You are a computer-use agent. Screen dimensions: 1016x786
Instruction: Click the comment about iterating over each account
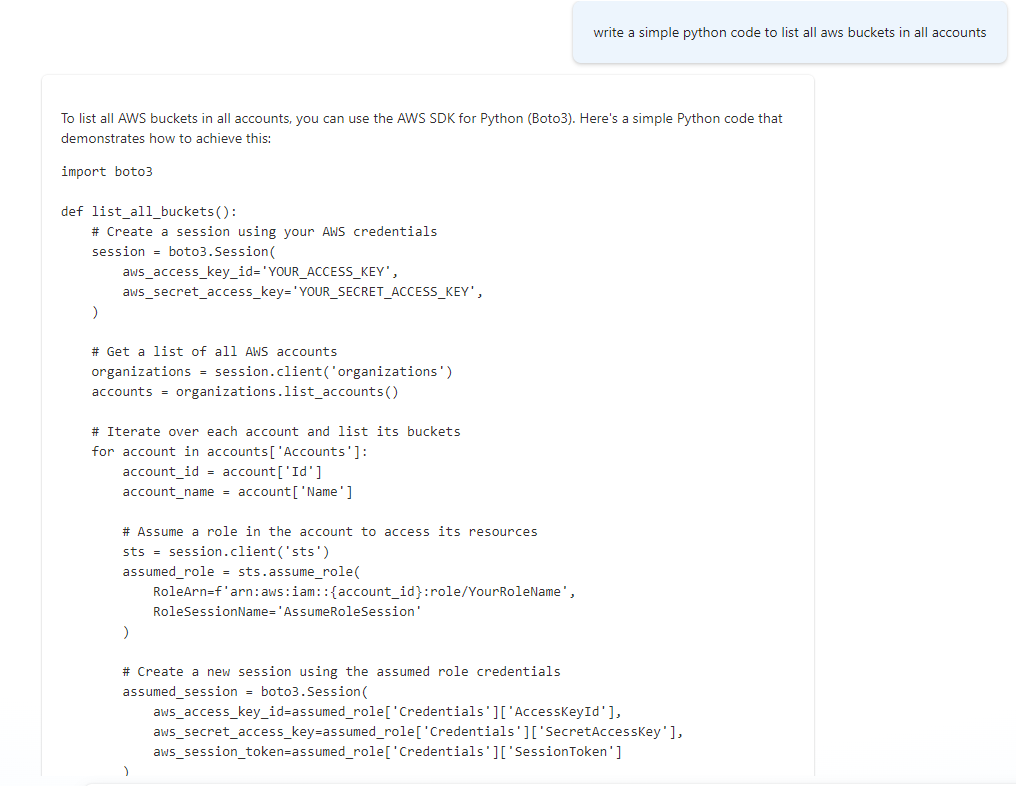275,431
